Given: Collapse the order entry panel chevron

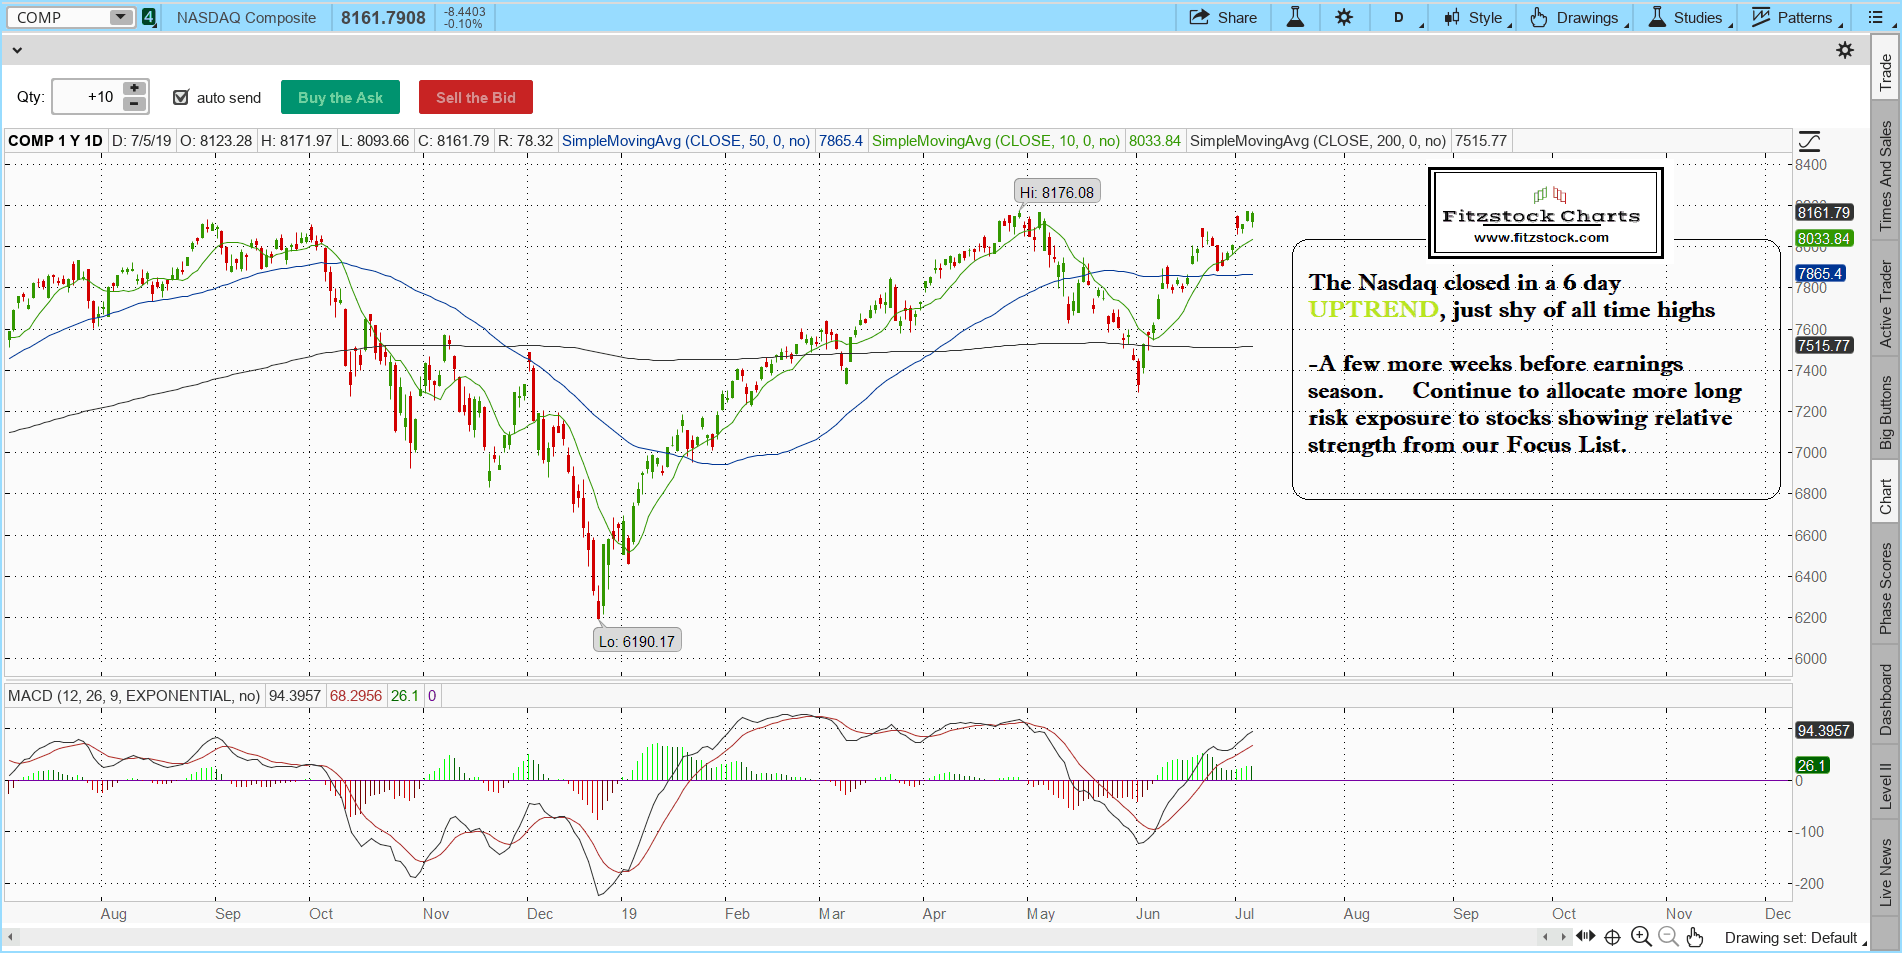Looking at the screenshot, I should click(17, 50).
